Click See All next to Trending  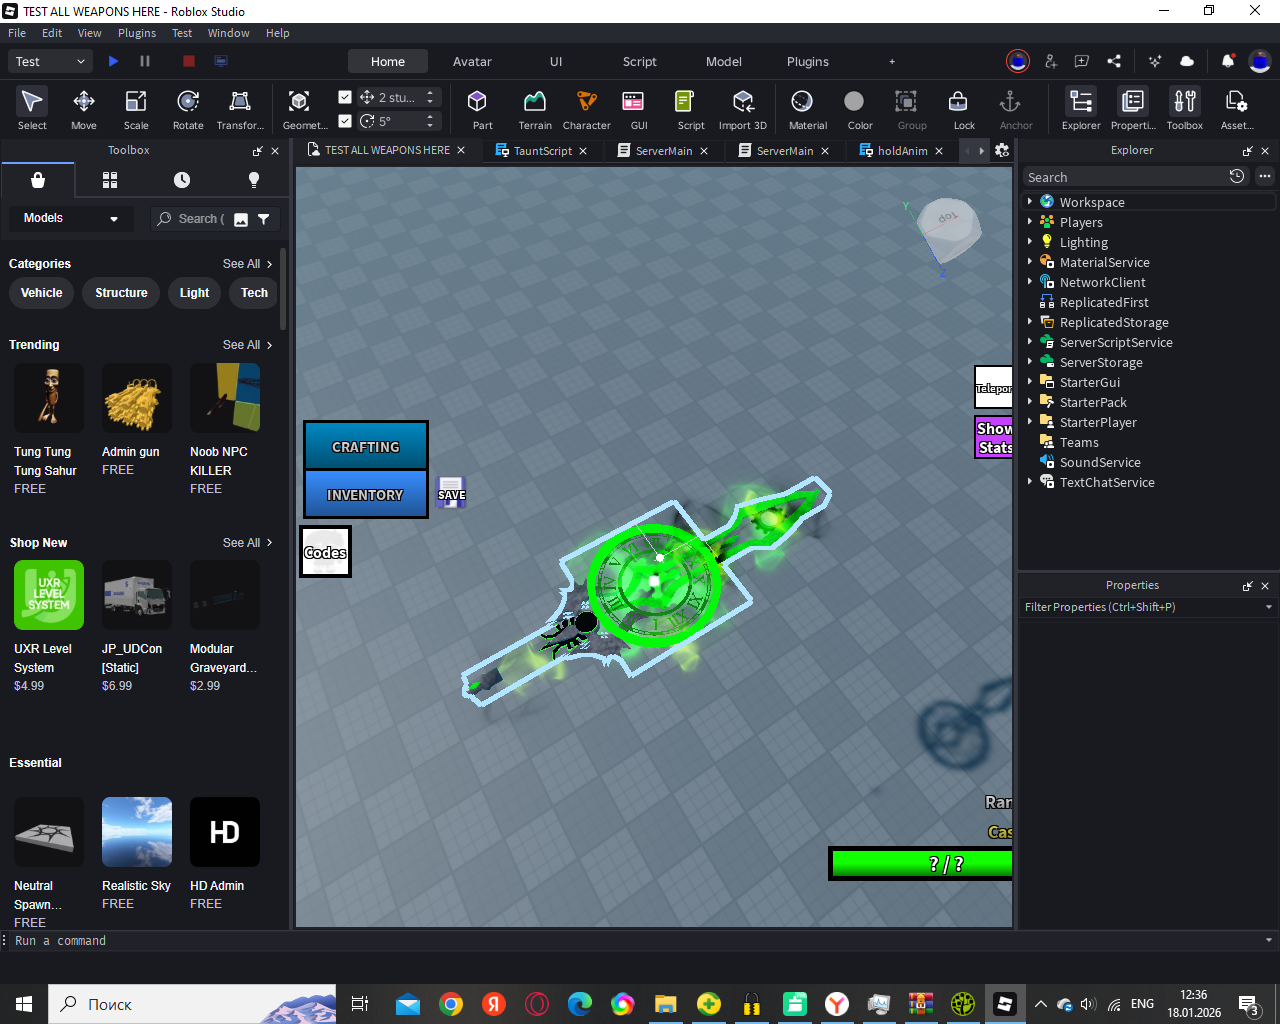(247, 345)
